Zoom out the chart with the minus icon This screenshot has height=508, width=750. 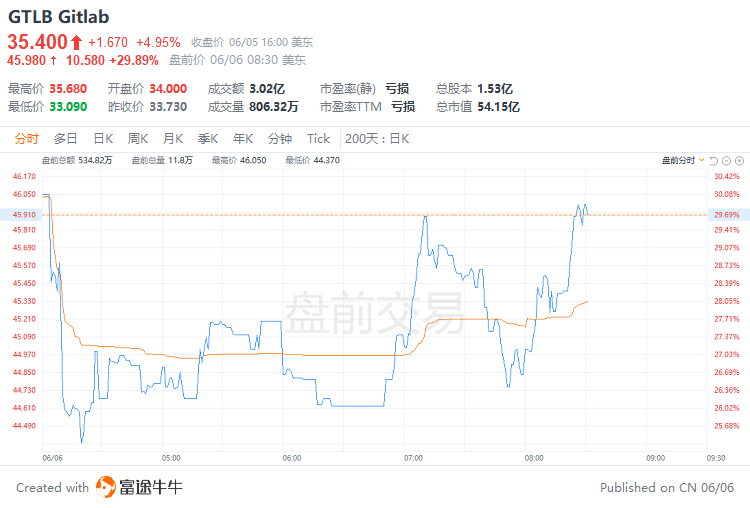pyautogui.click(x=726, y=161)
